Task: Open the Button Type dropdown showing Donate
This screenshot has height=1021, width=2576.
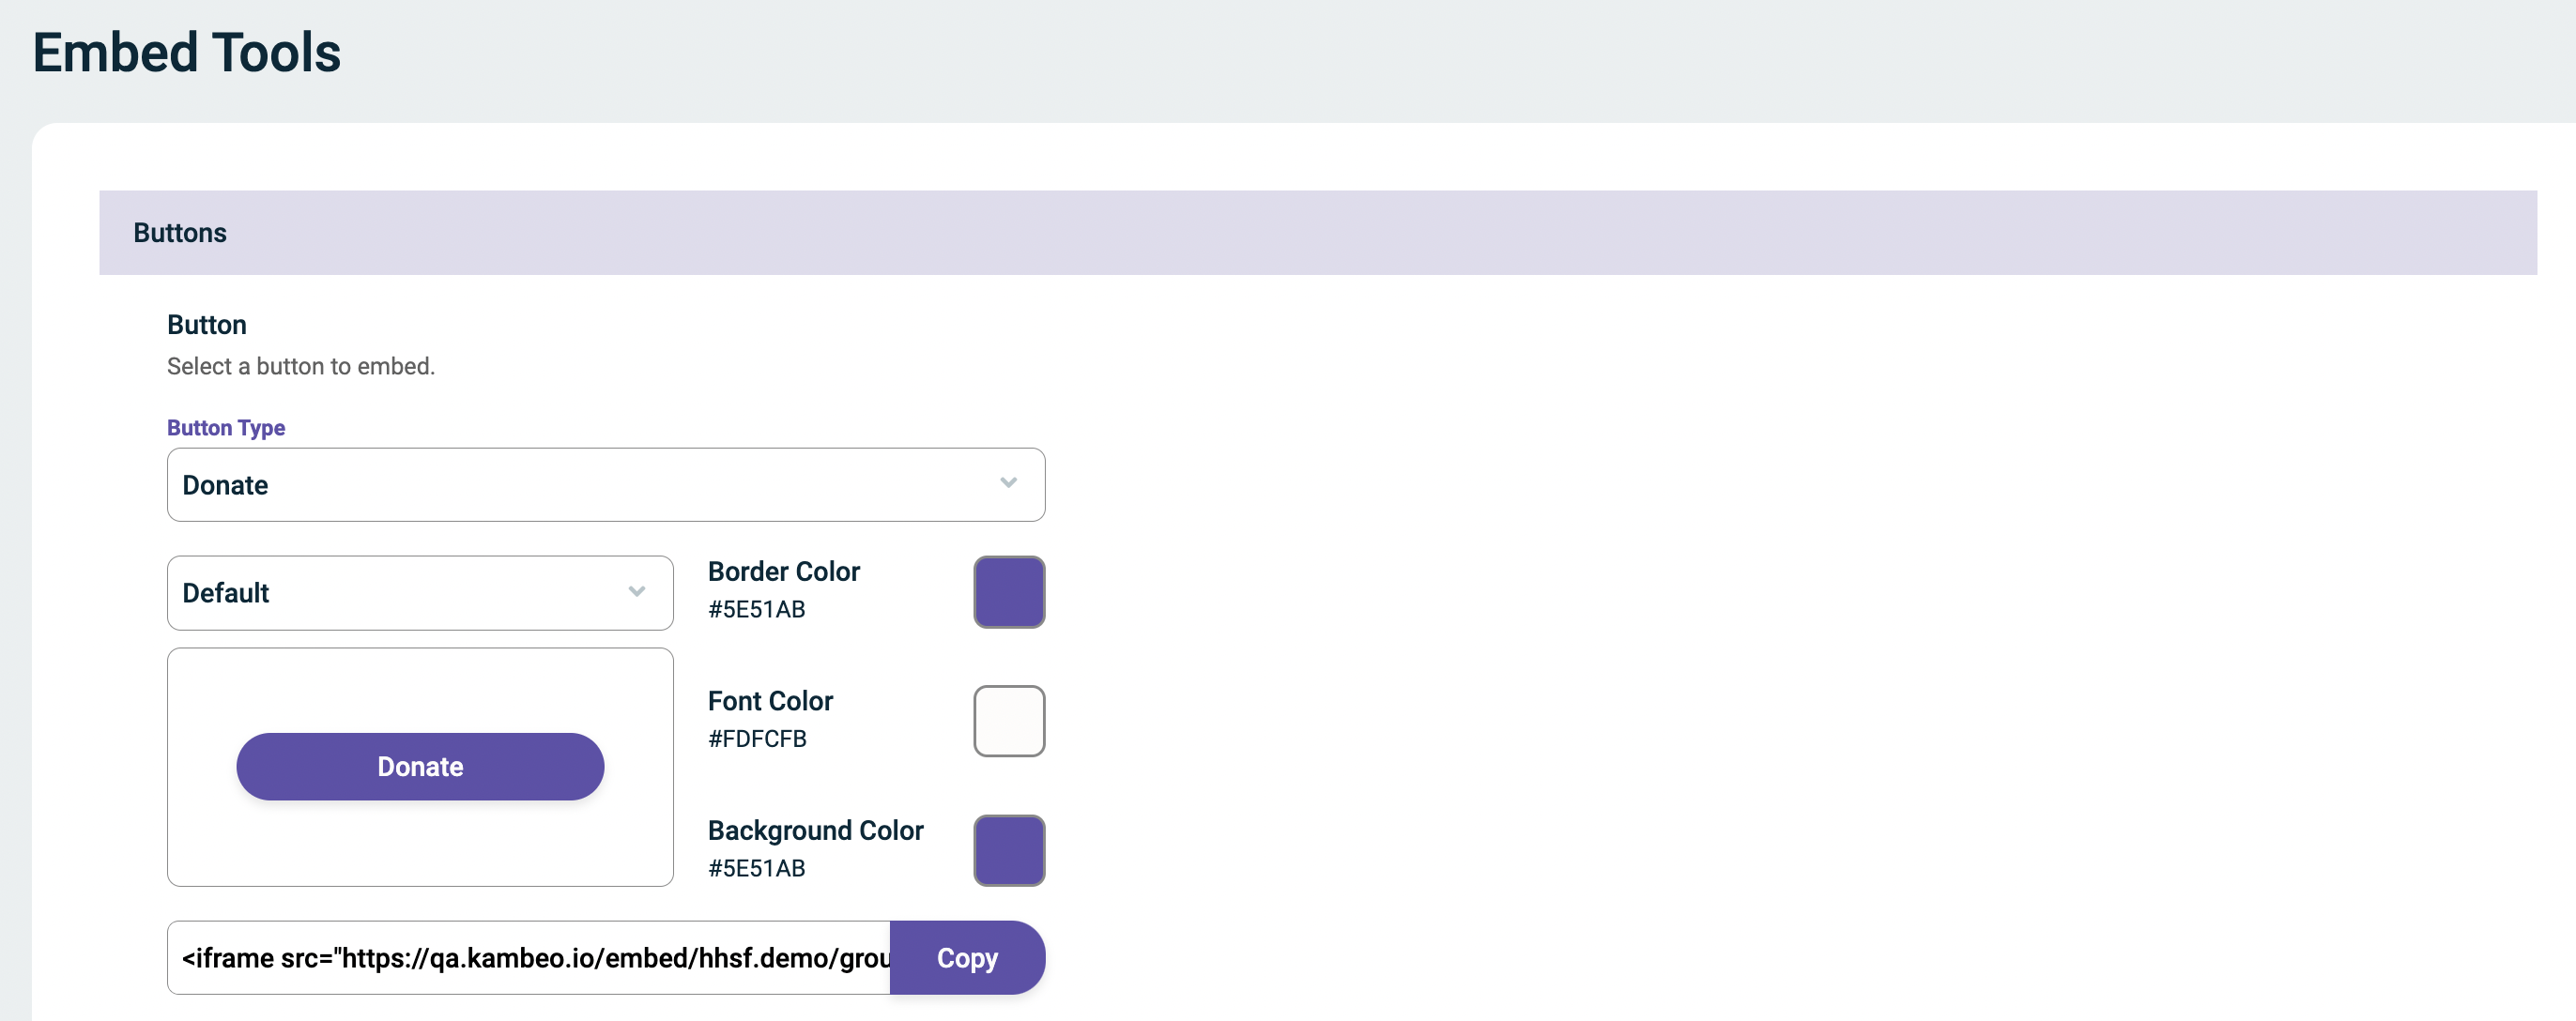Action: point(606,485)
